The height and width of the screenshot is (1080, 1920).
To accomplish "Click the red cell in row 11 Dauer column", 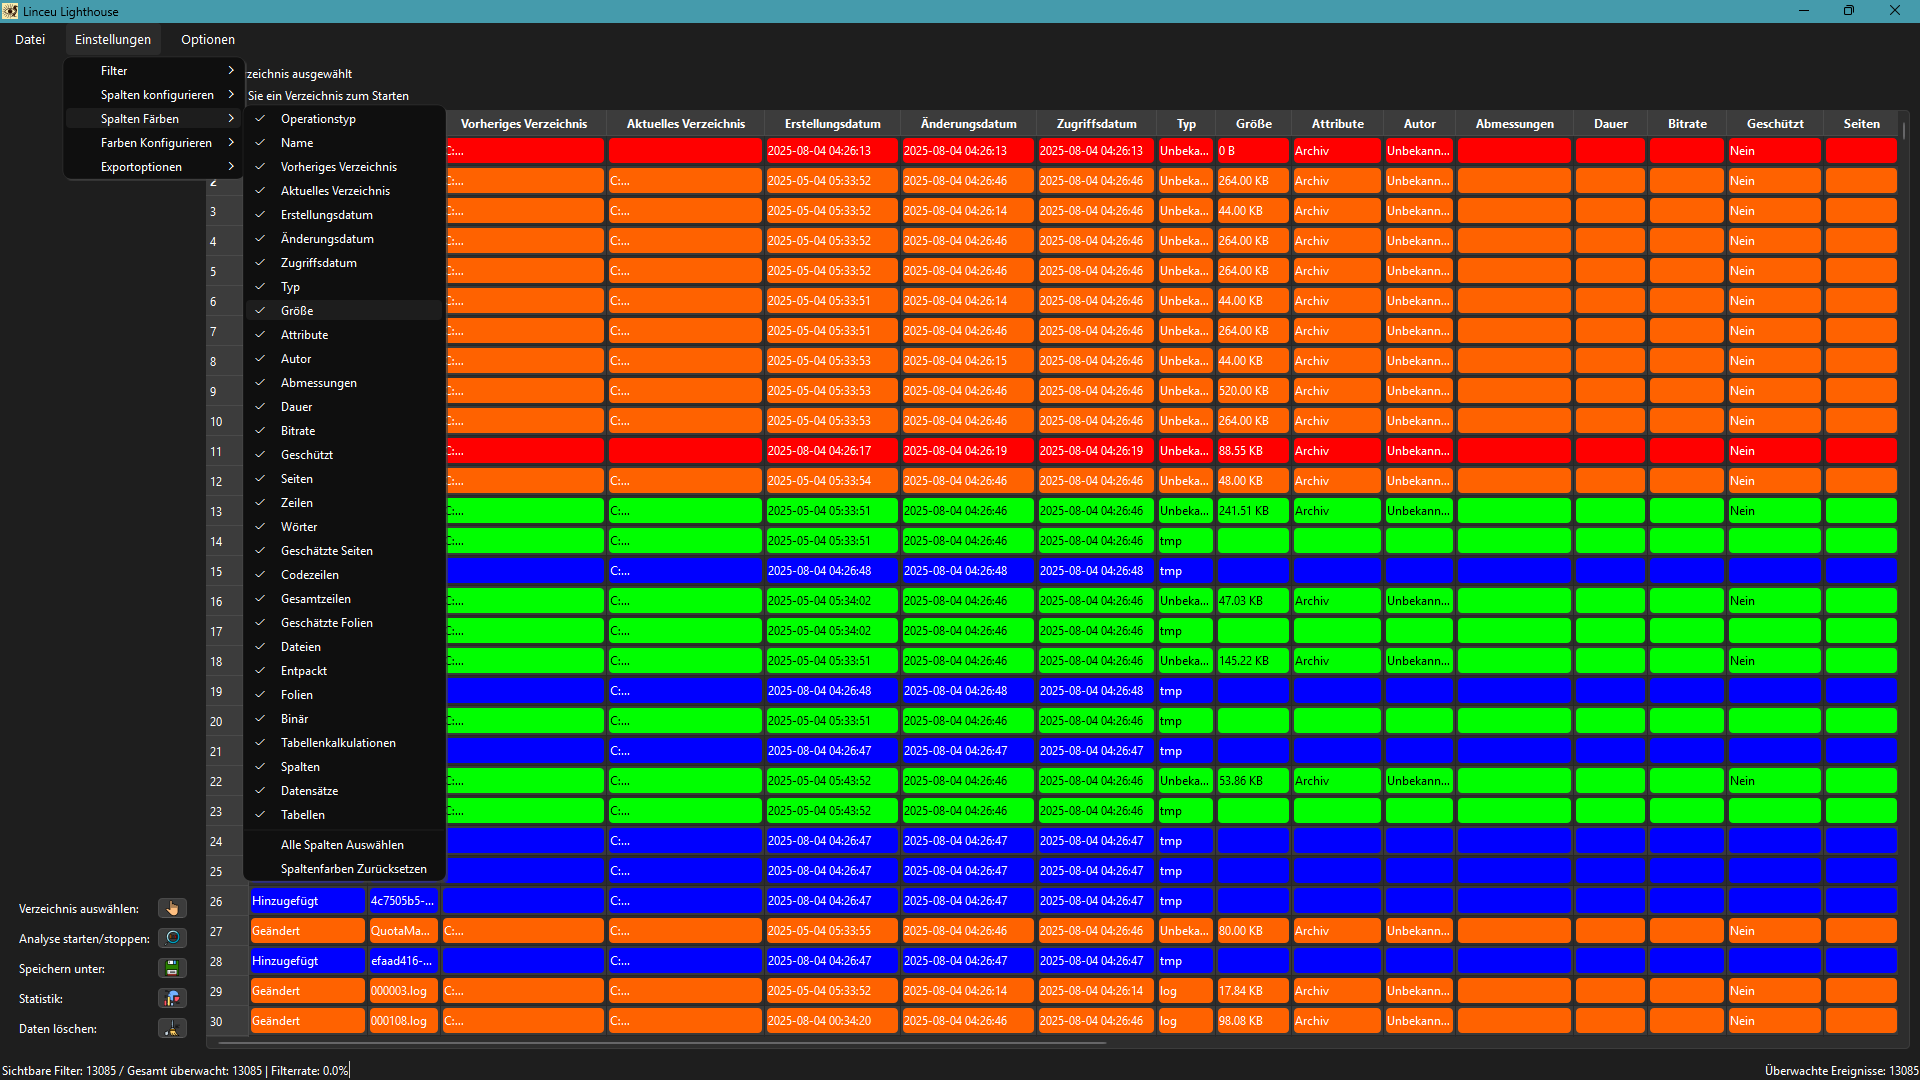I will pyautogui.click(x=1610, y=451).
